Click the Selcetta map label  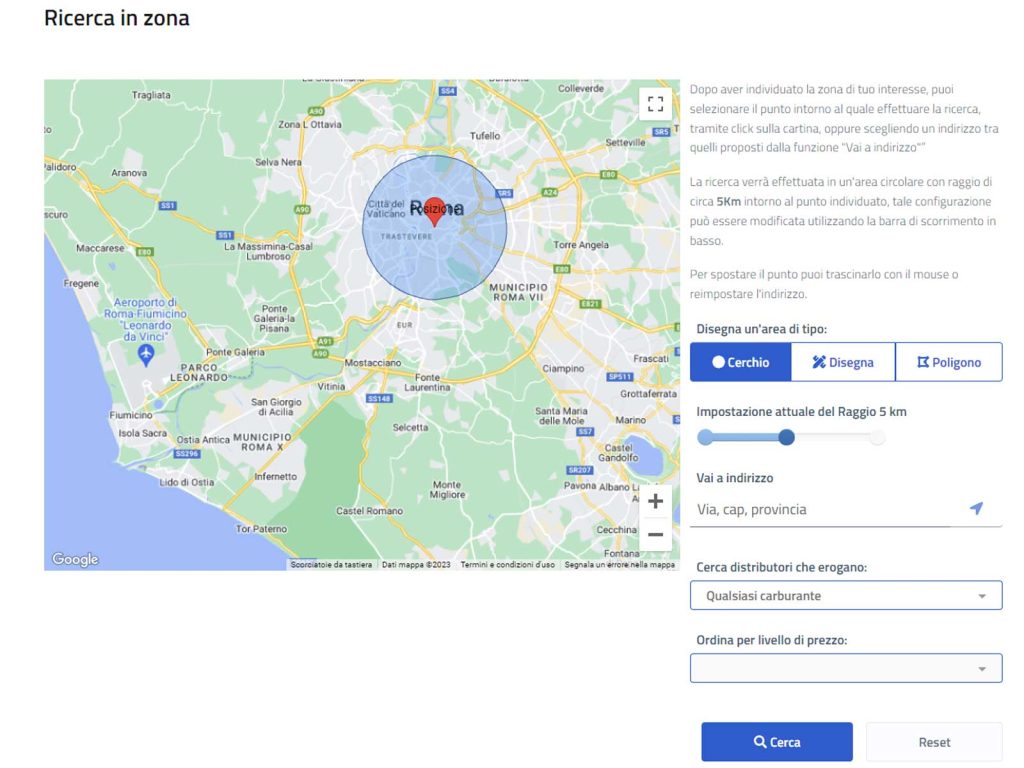point(410,427)
